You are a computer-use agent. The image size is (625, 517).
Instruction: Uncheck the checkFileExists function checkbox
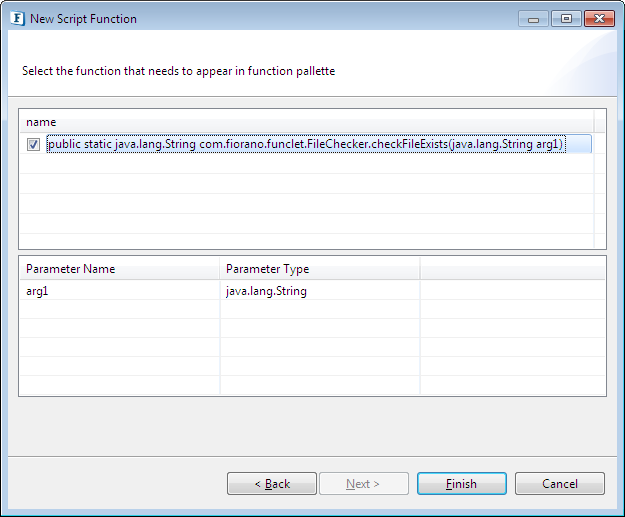coord(33,144)
